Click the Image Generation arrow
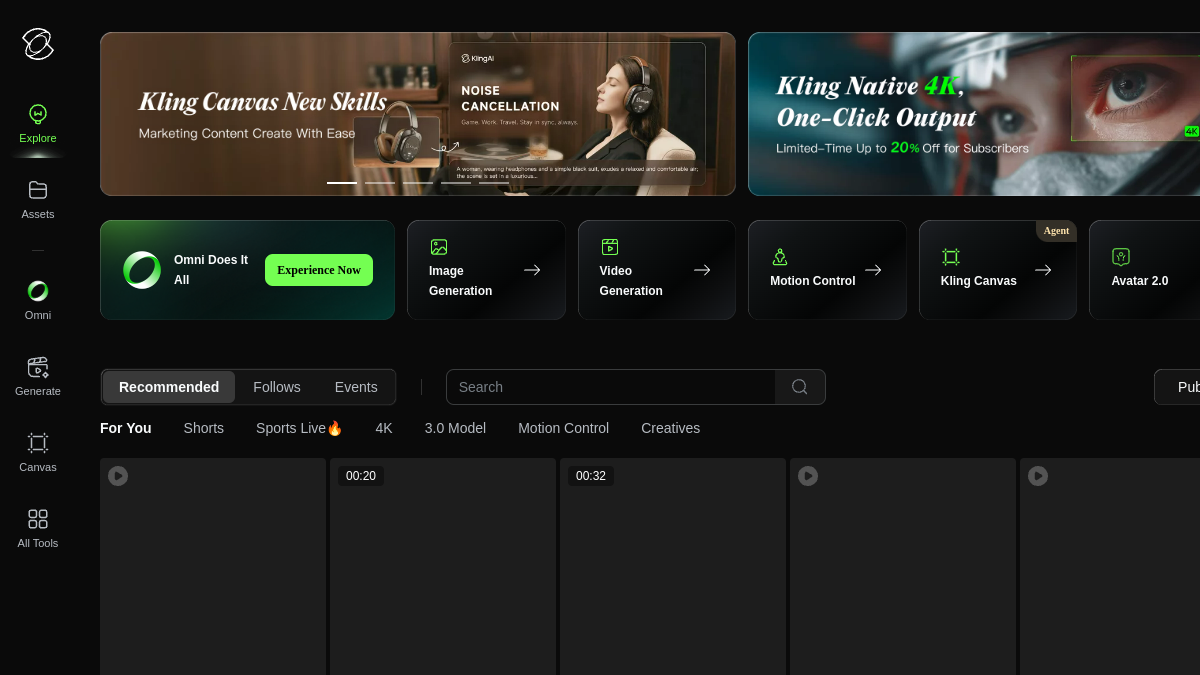Viewport: 1200px width, 675px height. [532, 270]
